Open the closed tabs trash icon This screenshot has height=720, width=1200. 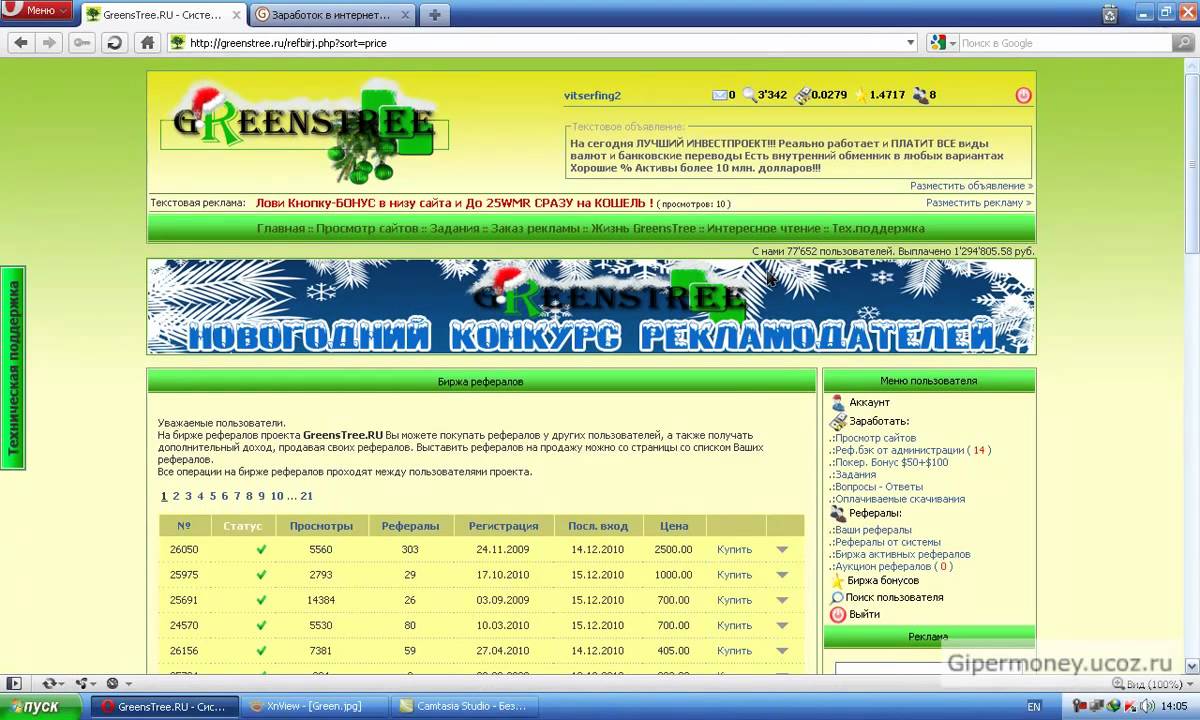pos(1110,14)
